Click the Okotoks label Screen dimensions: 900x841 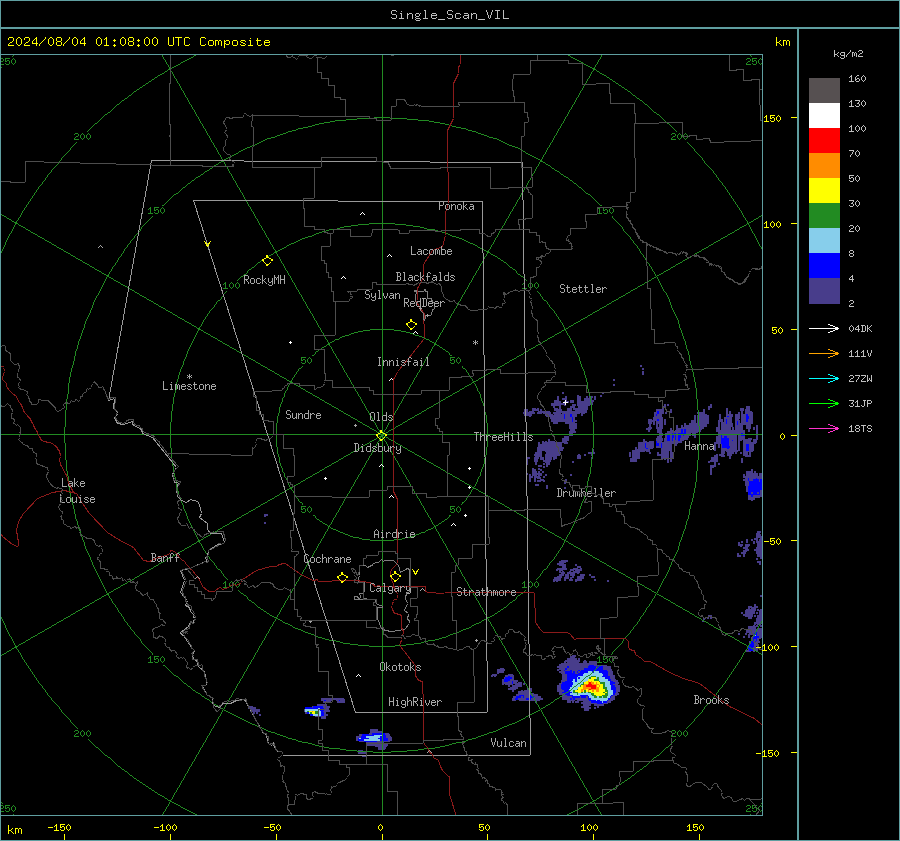(400, 667)
